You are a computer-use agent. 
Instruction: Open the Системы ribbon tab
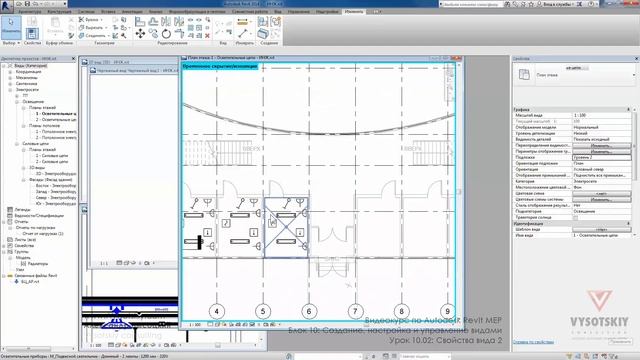86,11
